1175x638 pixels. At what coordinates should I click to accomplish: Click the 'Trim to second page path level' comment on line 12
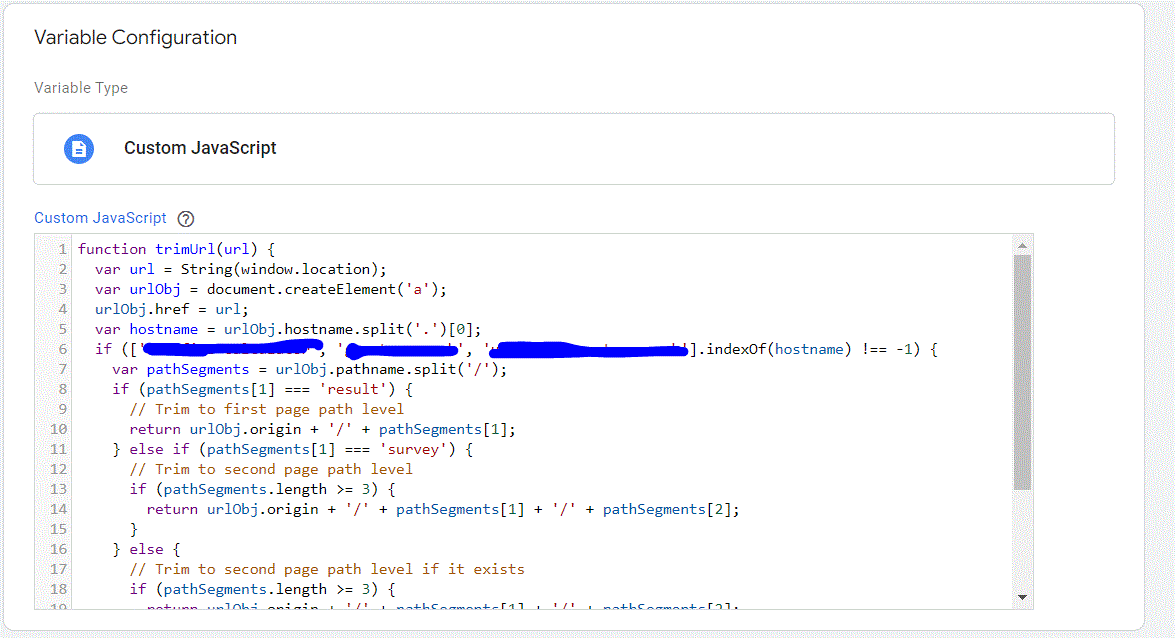(x=271, y=469)
